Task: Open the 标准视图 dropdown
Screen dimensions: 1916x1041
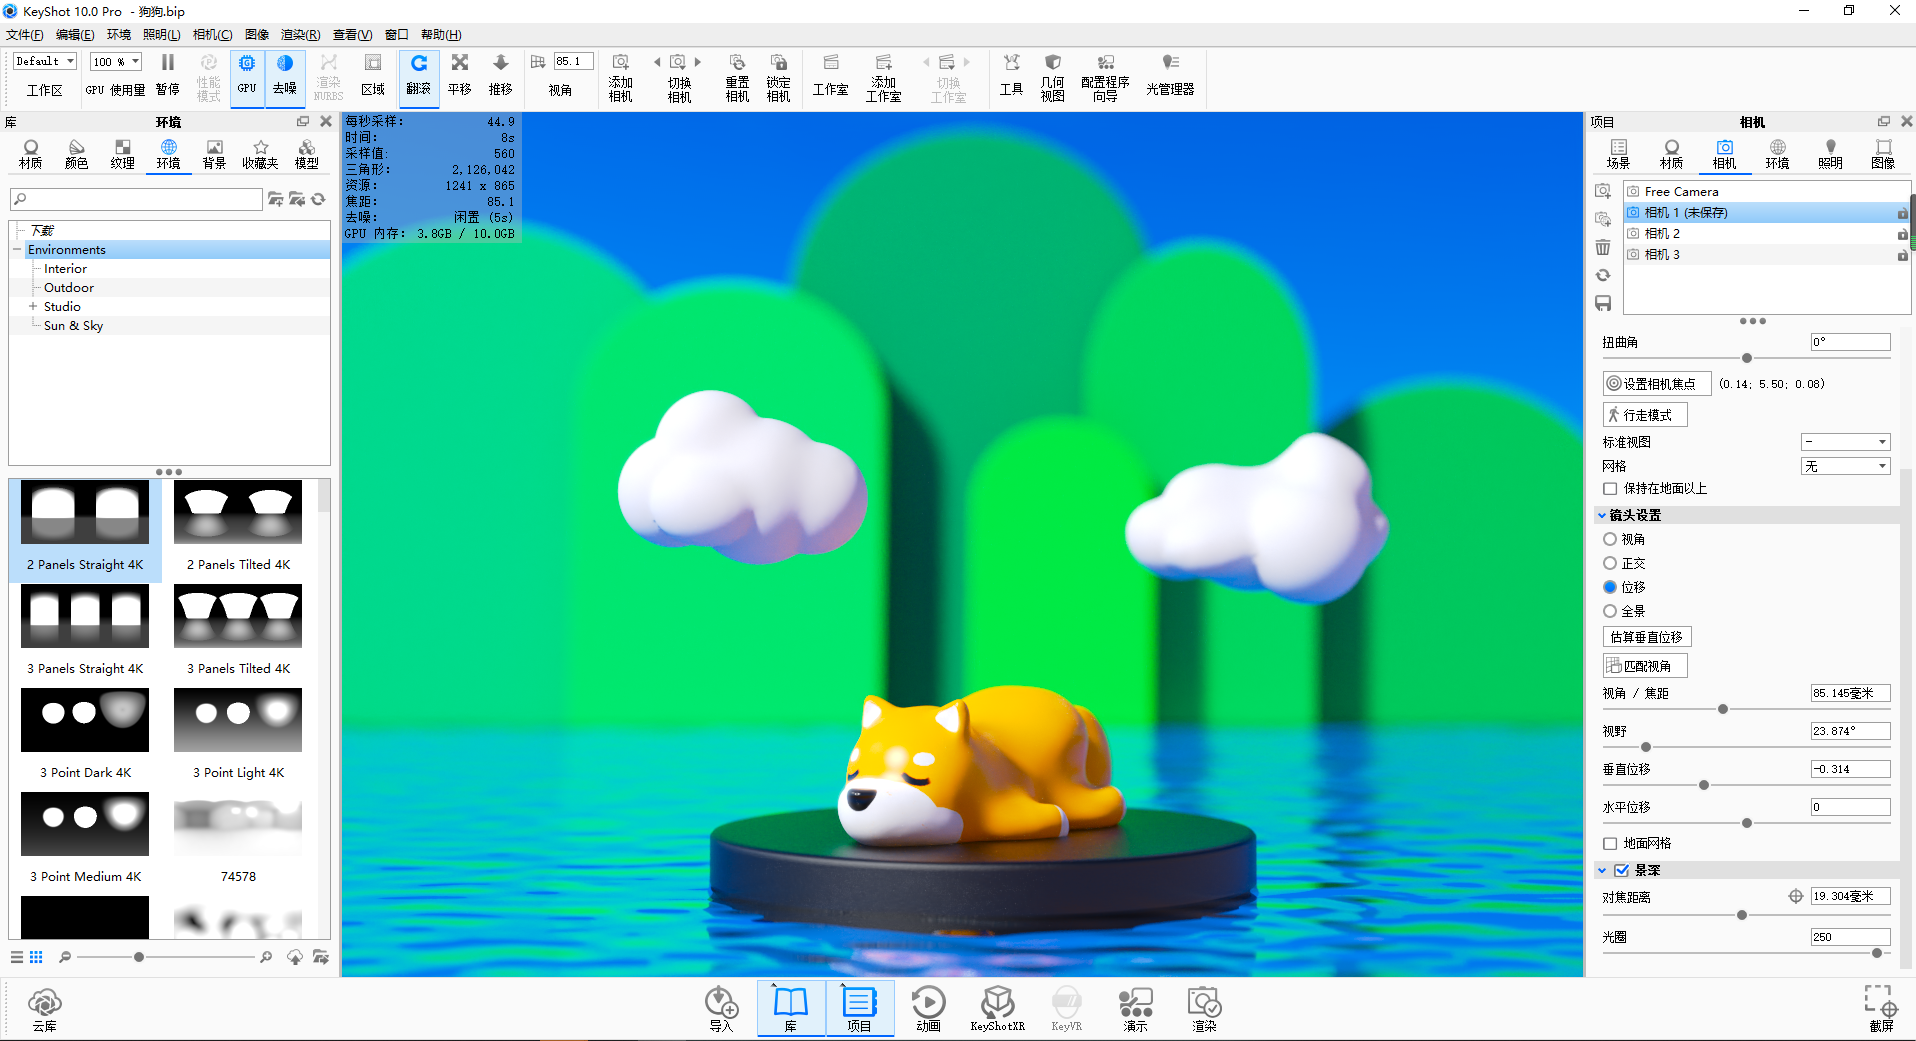Action: pyautogui.click(x=1845, y=441)
